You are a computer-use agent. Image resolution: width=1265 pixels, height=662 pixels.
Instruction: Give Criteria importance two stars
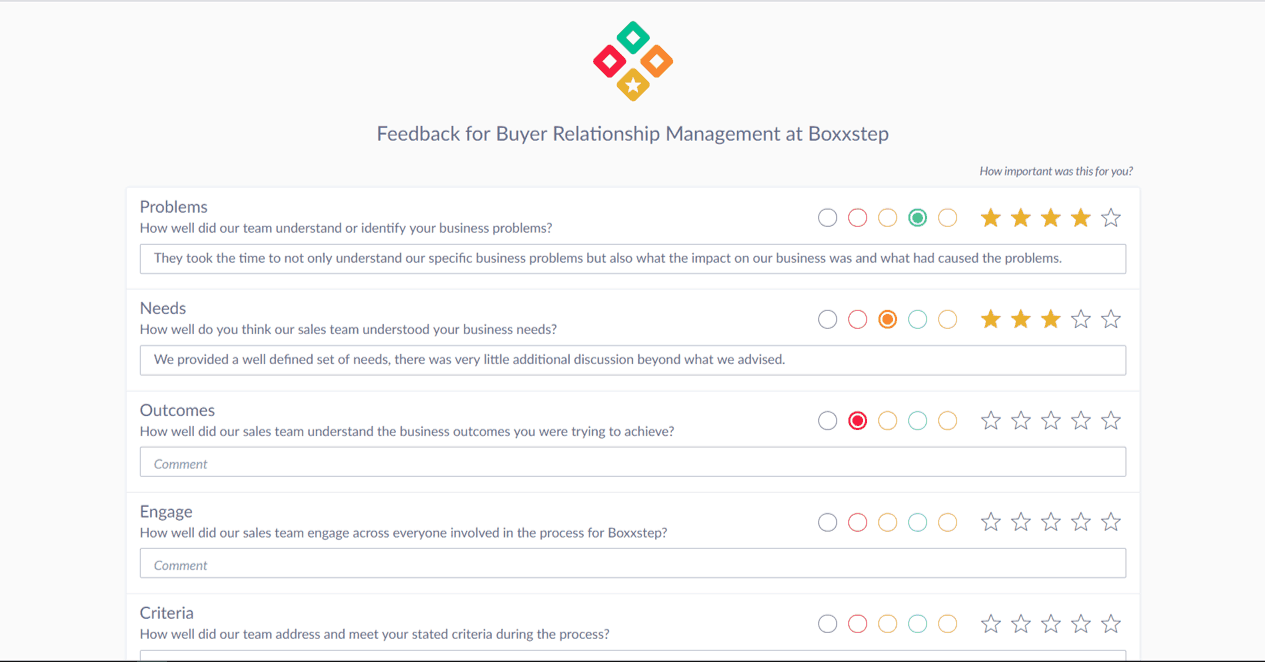tap(1020, 624)
